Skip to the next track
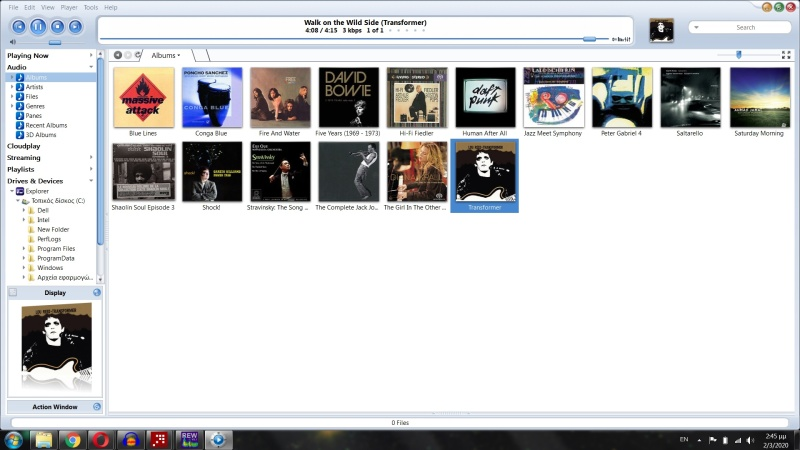The image size is (800, 450). click(75, 27)
